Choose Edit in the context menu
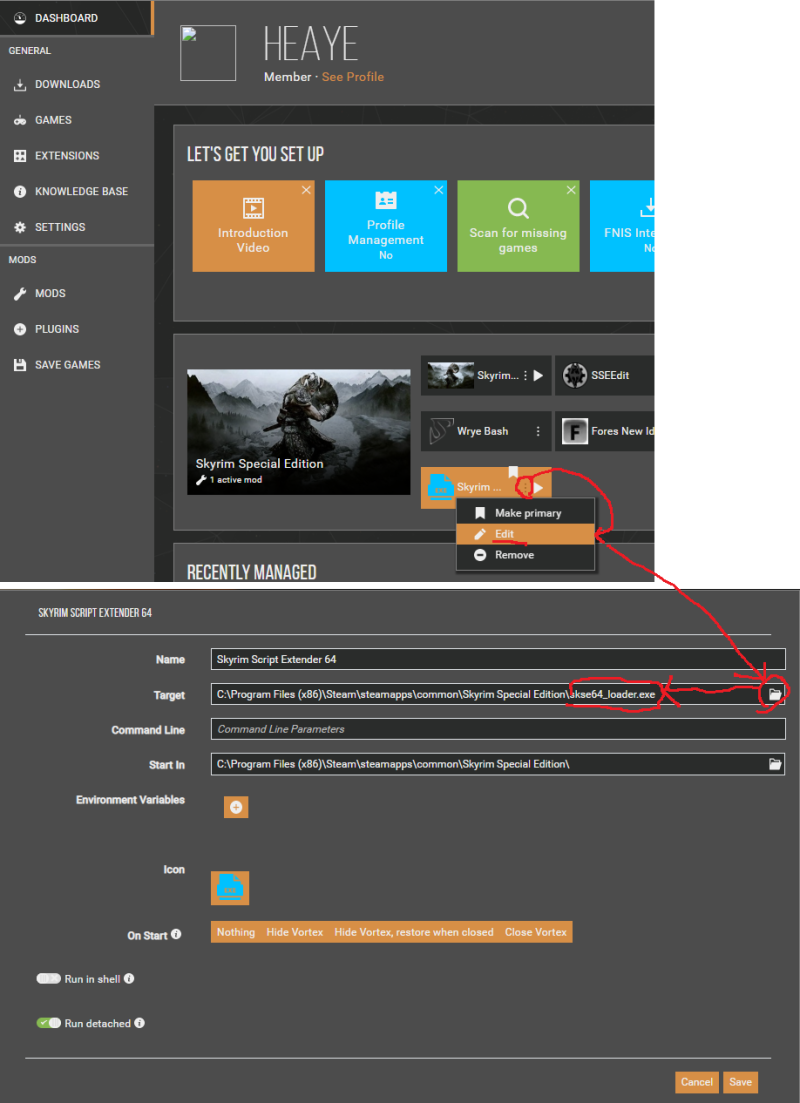 pyautogui.click(x=525, y=534)
